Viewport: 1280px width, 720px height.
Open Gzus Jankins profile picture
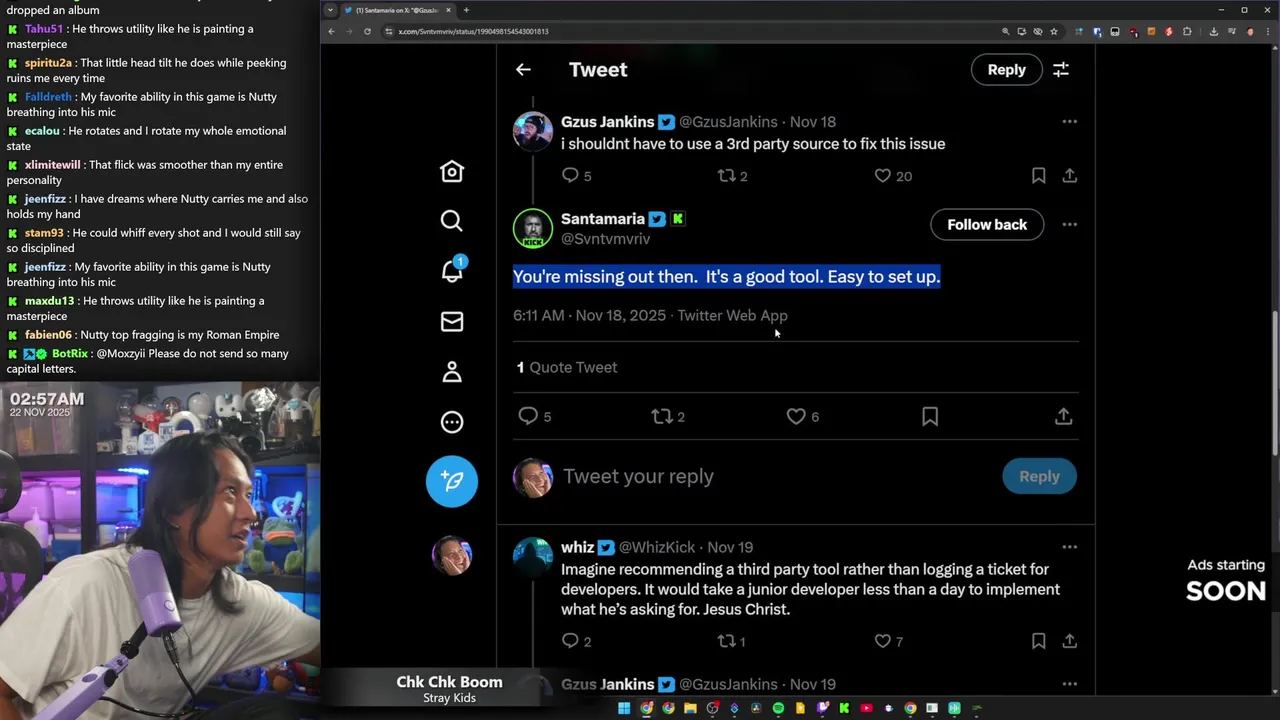tap(533, 131)
